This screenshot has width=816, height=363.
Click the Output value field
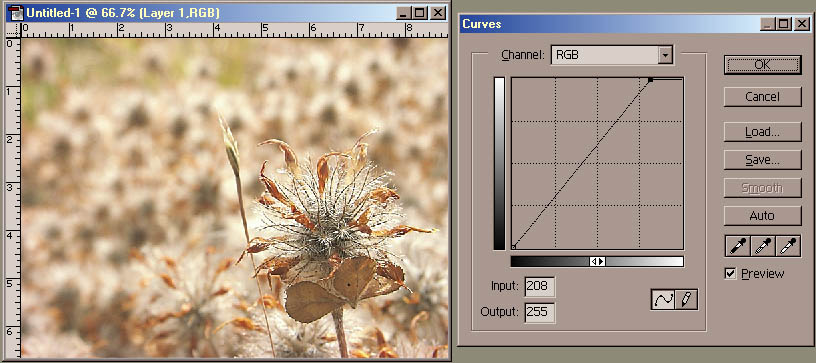pyautogui.click(x=540, y=313)
